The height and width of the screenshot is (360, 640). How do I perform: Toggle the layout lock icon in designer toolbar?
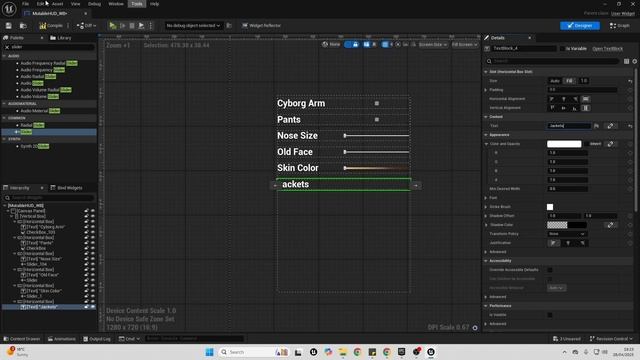point(356,44)
